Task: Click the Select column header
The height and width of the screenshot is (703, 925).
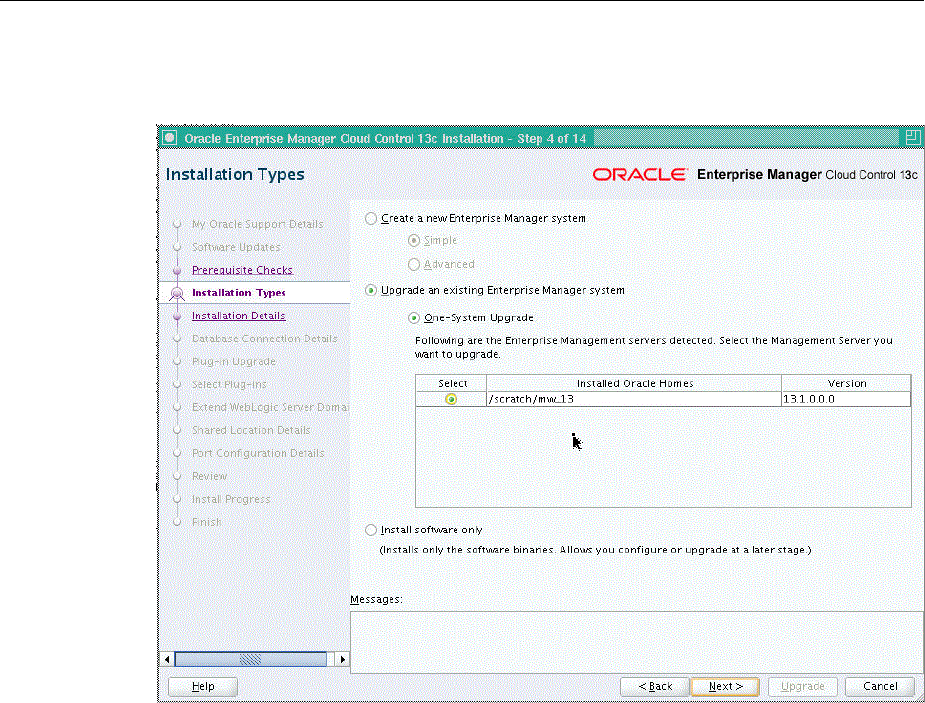Action: point(451,383)
